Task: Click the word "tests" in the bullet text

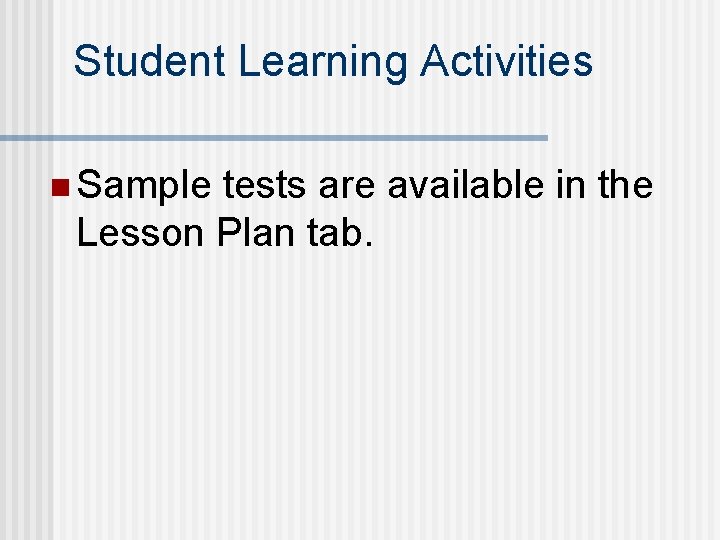Action: pos(265,186)
